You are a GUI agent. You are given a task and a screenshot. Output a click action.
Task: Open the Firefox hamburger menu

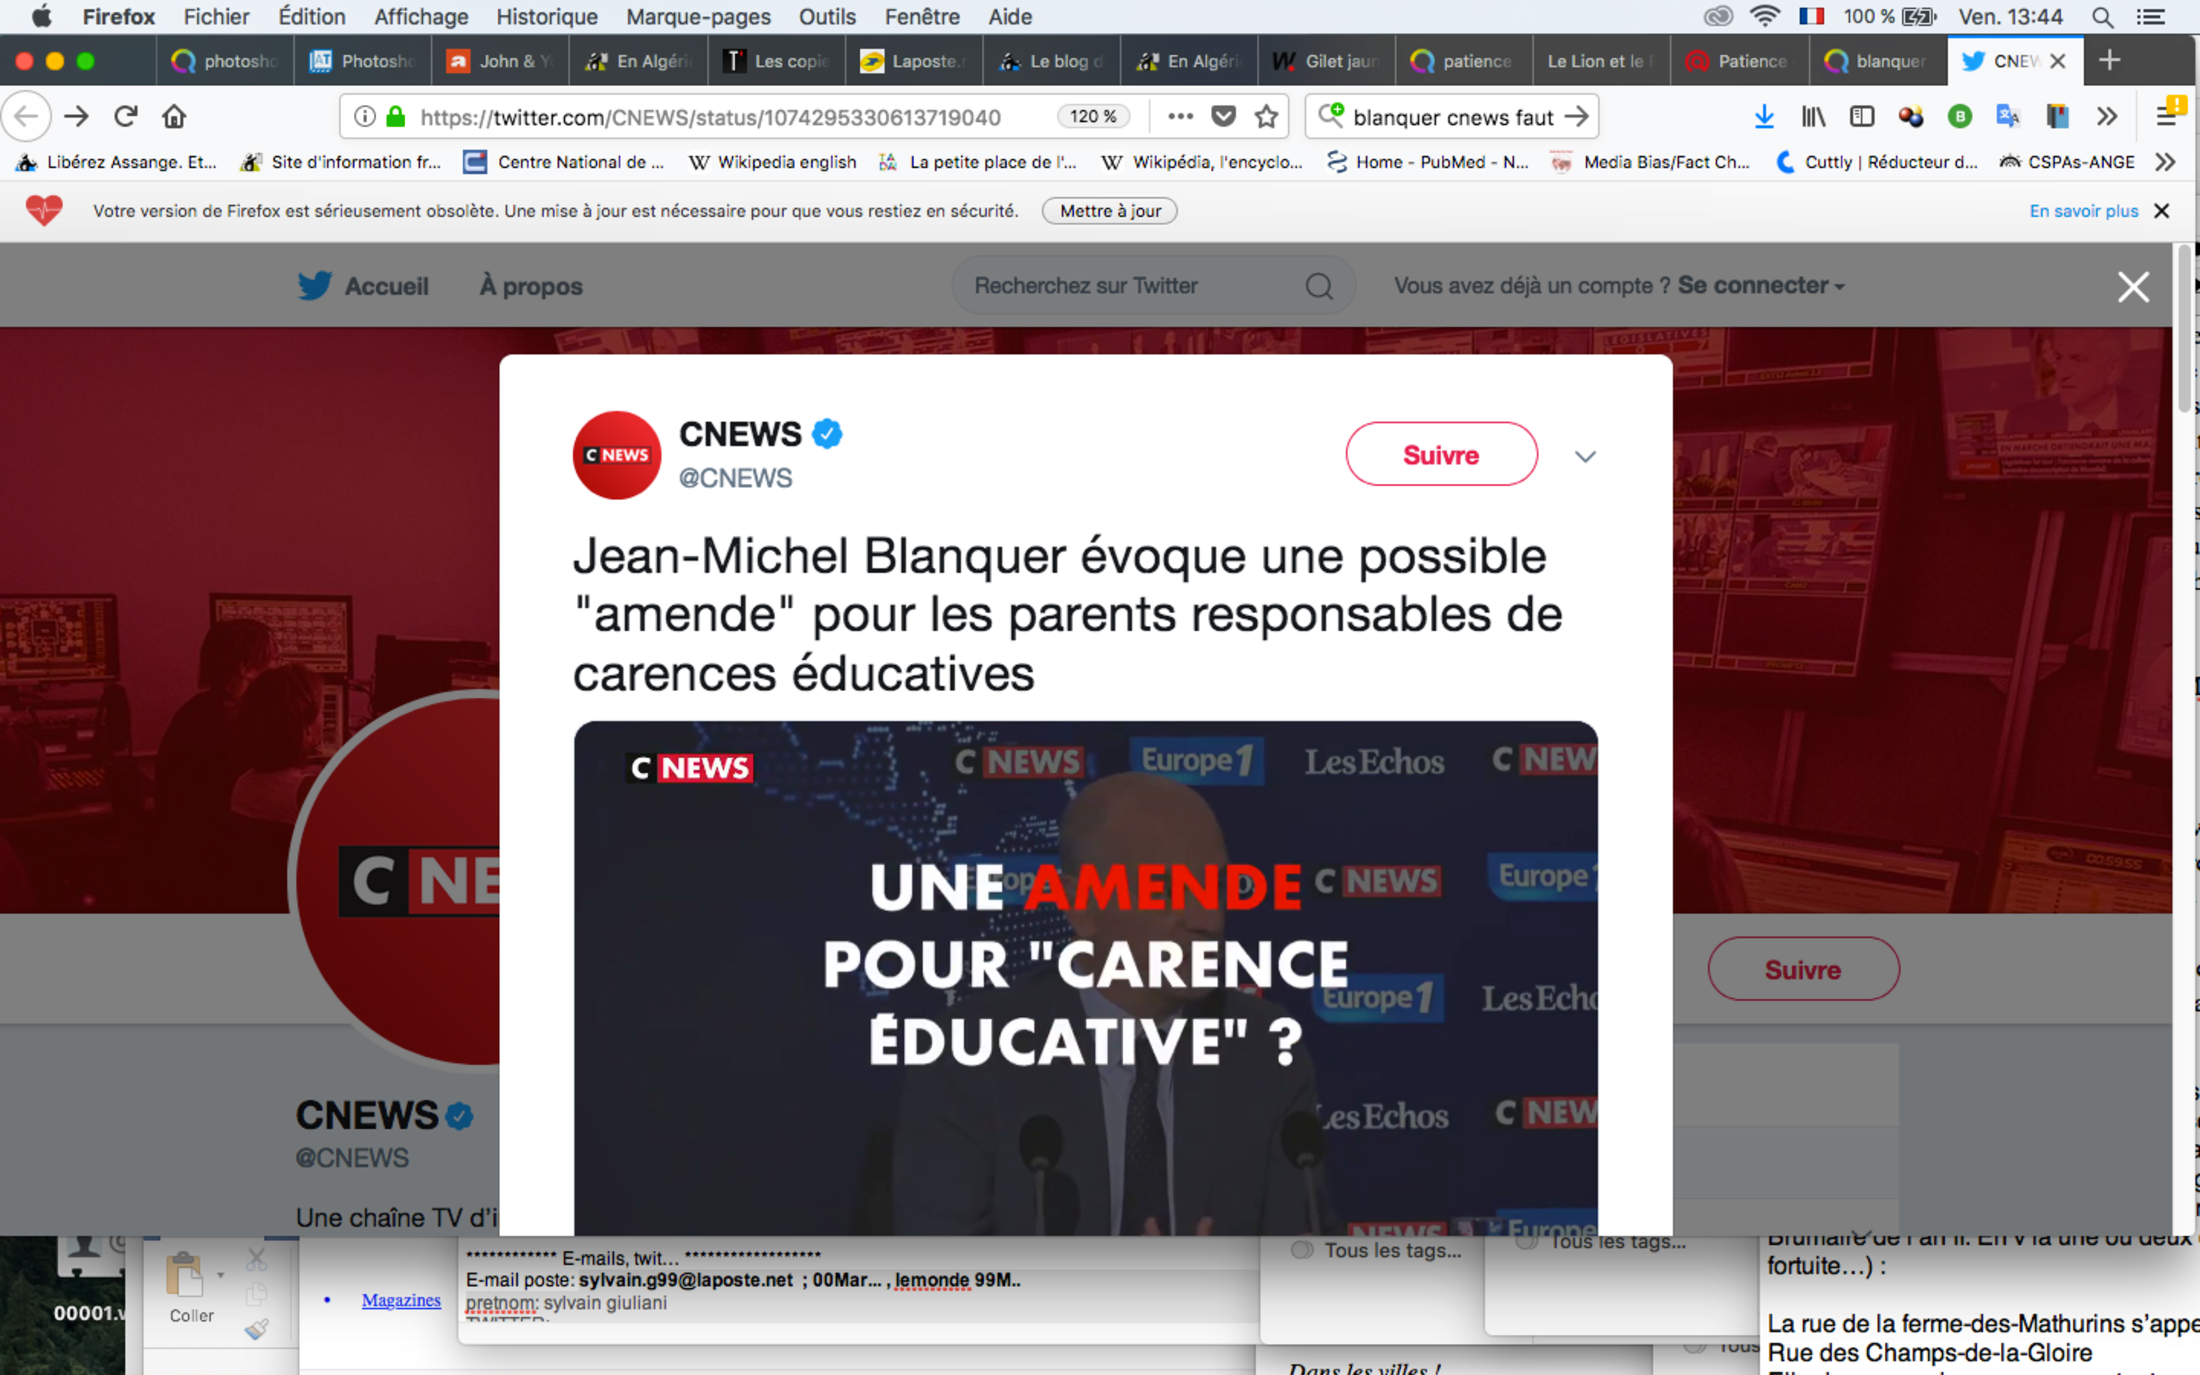[2168, 115]
